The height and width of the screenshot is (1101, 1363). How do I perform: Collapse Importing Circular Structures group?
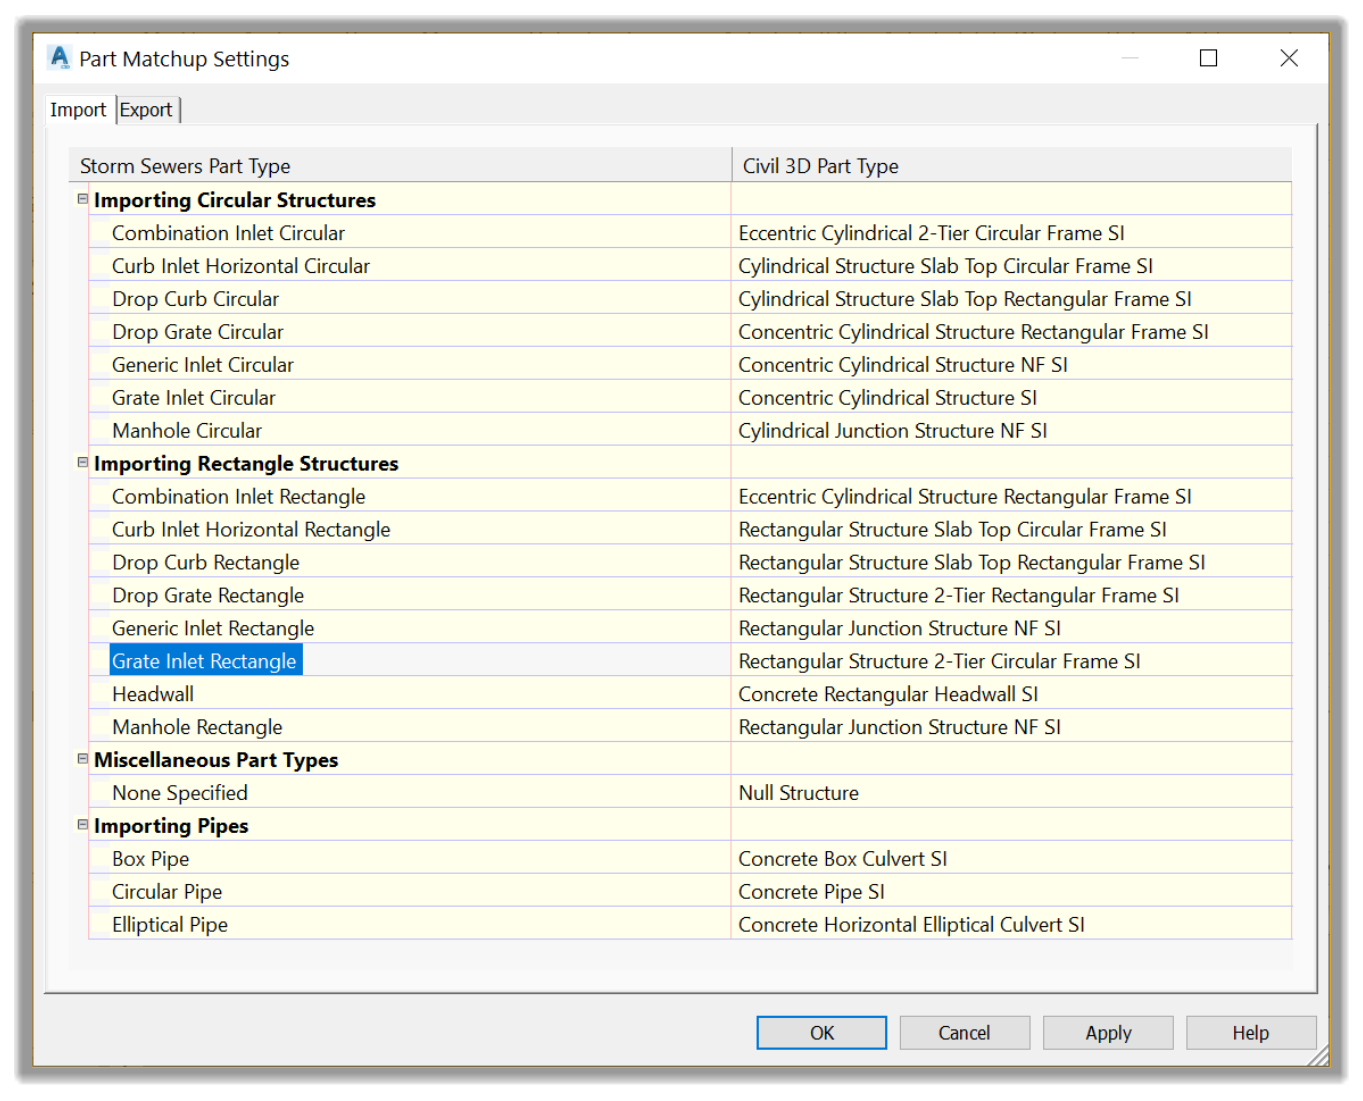[x=83, y=199]
